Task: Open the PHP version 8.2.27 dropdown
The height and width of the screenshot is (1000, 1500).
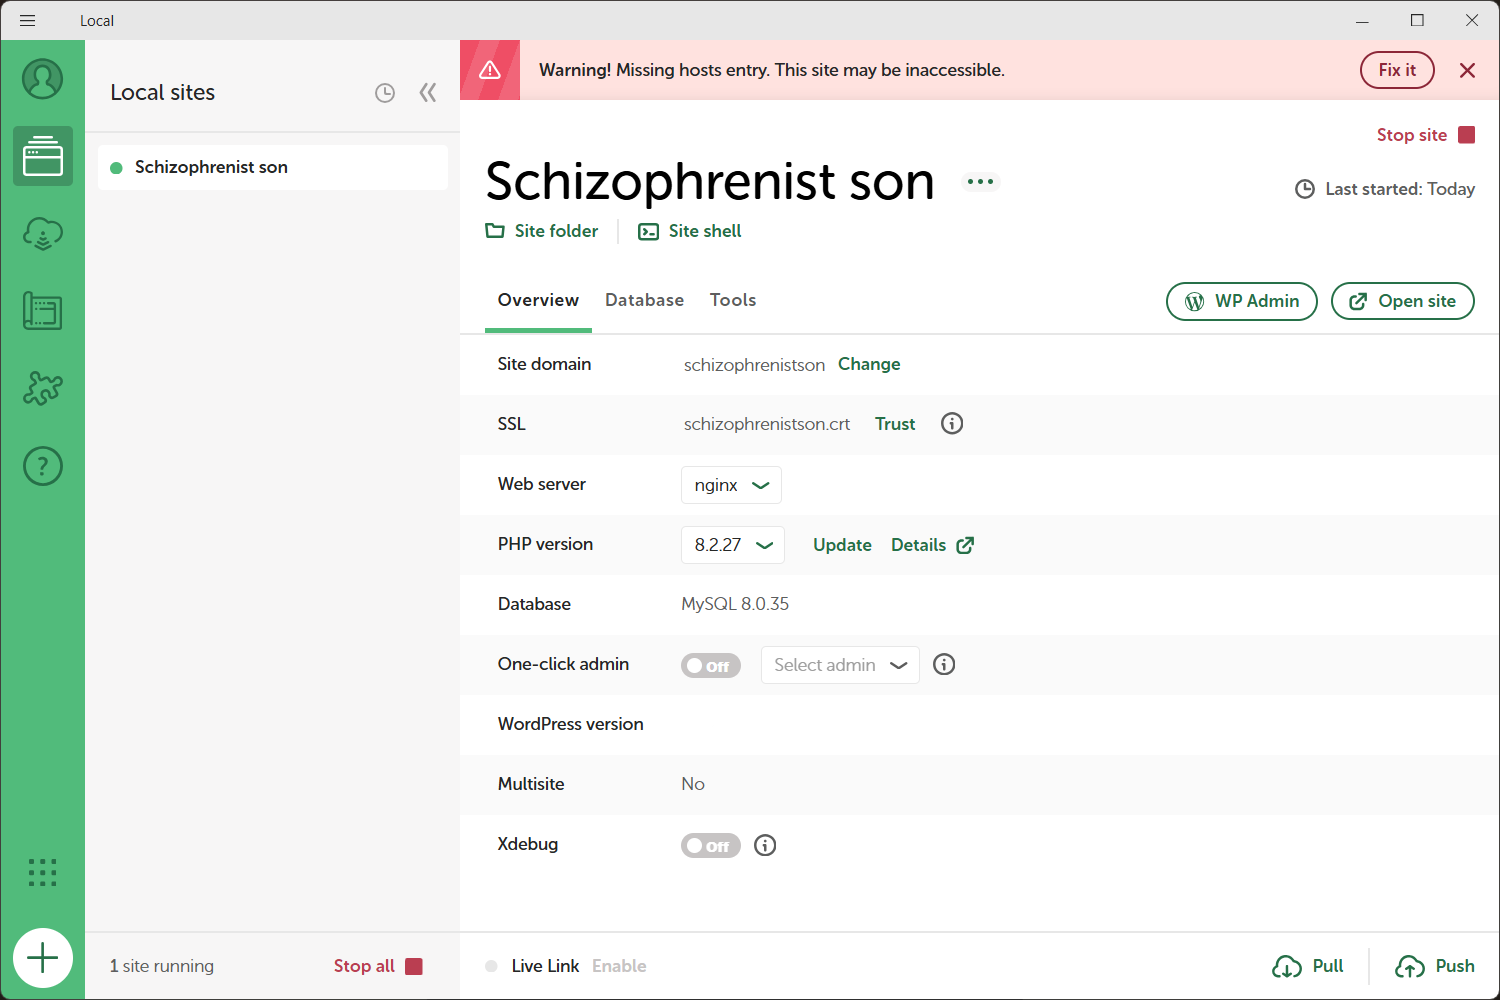Action: click(x=733, y=545)
